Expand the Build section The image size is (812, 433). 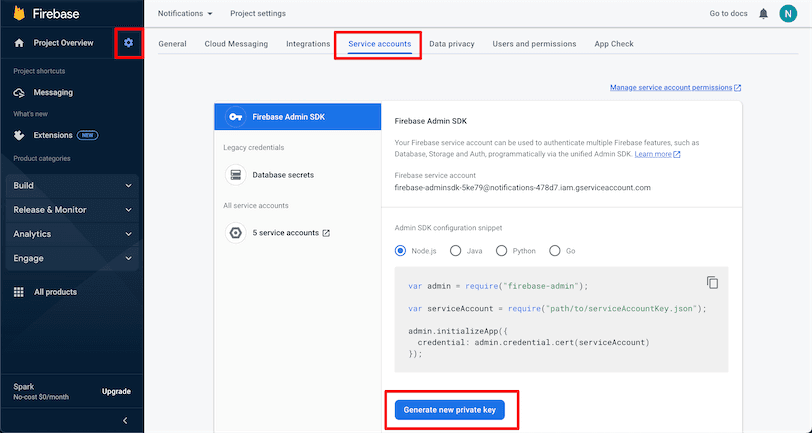tap(72, 185)
